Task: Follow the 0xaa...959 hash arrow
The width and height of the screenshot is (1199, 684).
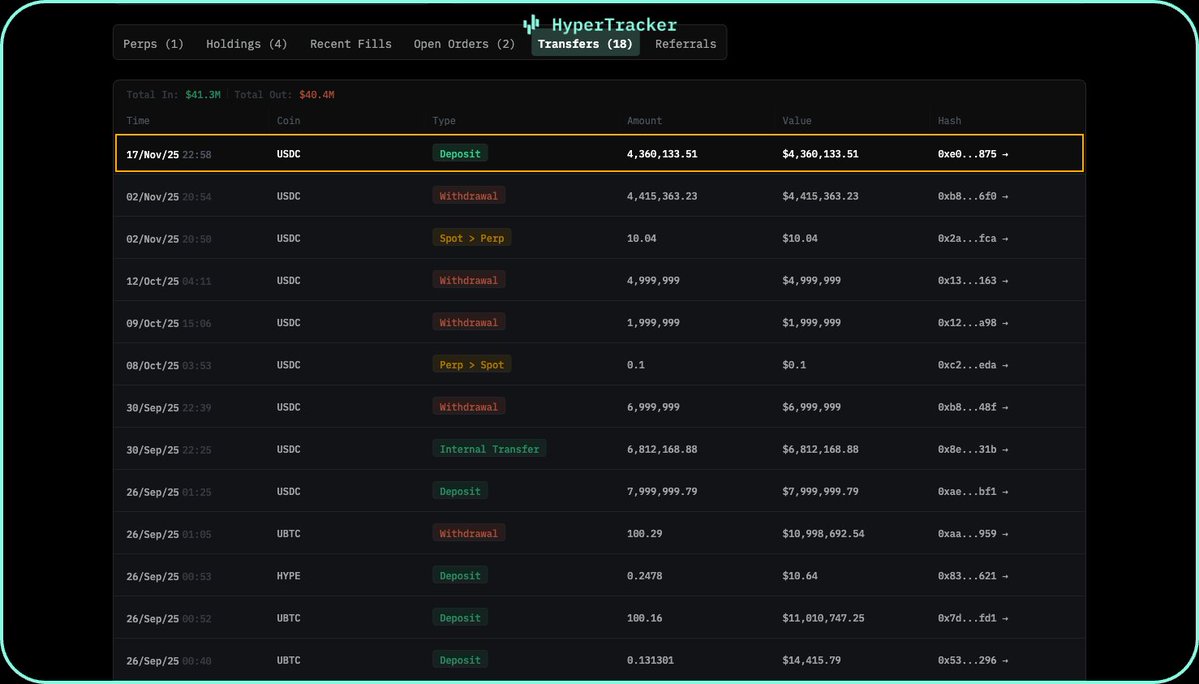Action: 1004,534
